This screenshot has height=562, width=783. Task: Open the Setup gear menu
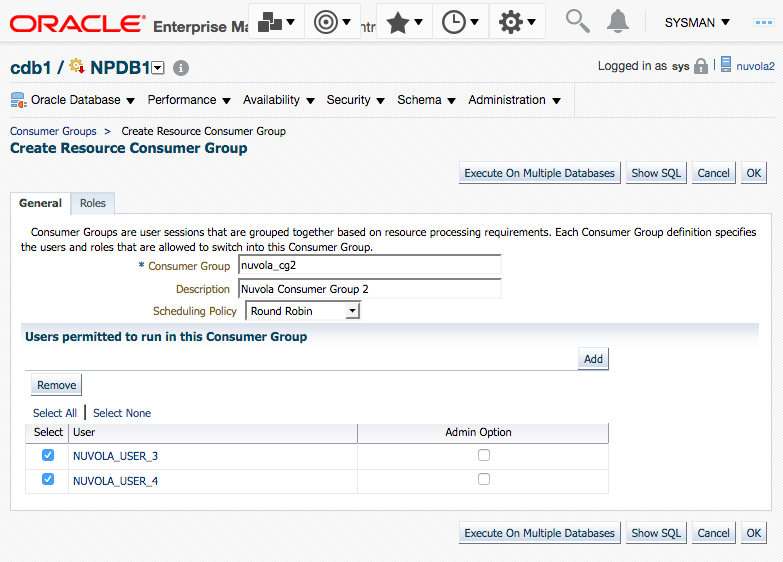click(517, 22)
